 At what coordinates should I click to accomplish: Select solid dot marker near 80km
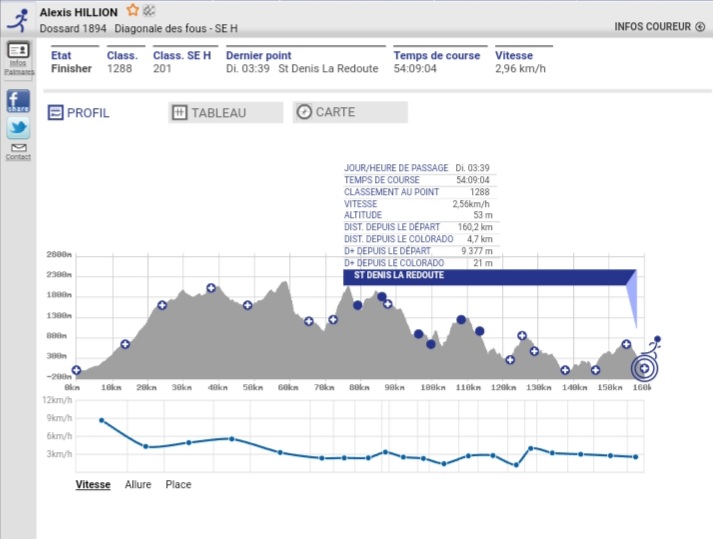[x=357, y=305]
